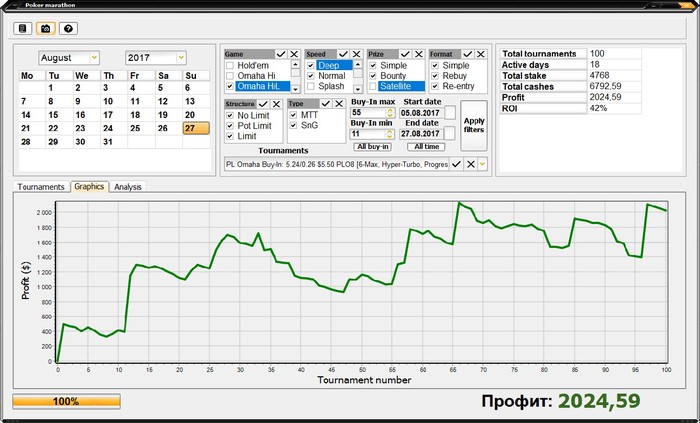Toggle the Hold'em game checkbox
This screenshot has width=700, height=423.
click(x=230, y=66)
